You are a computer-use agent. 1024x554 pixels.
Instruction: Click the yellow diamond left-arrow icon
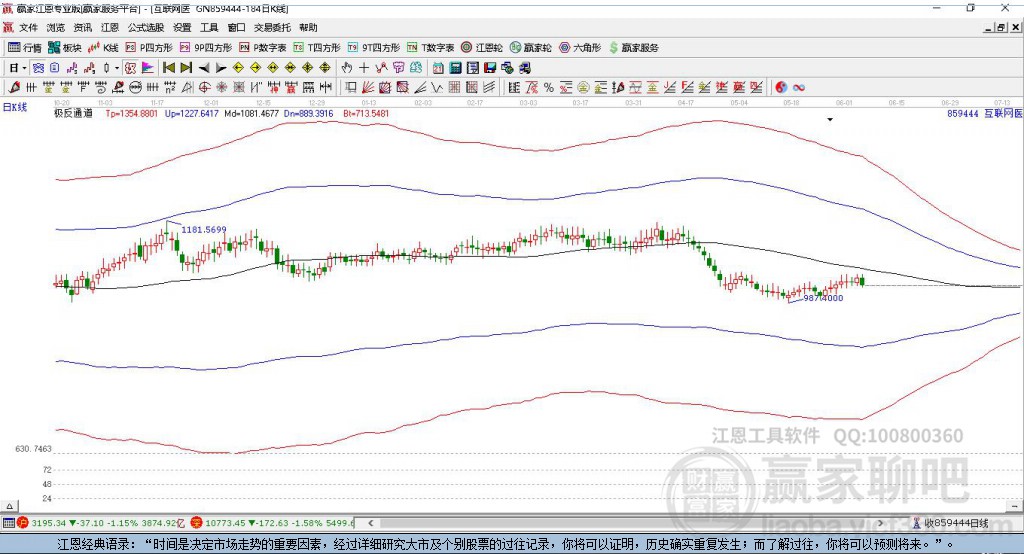coord(238,68)
